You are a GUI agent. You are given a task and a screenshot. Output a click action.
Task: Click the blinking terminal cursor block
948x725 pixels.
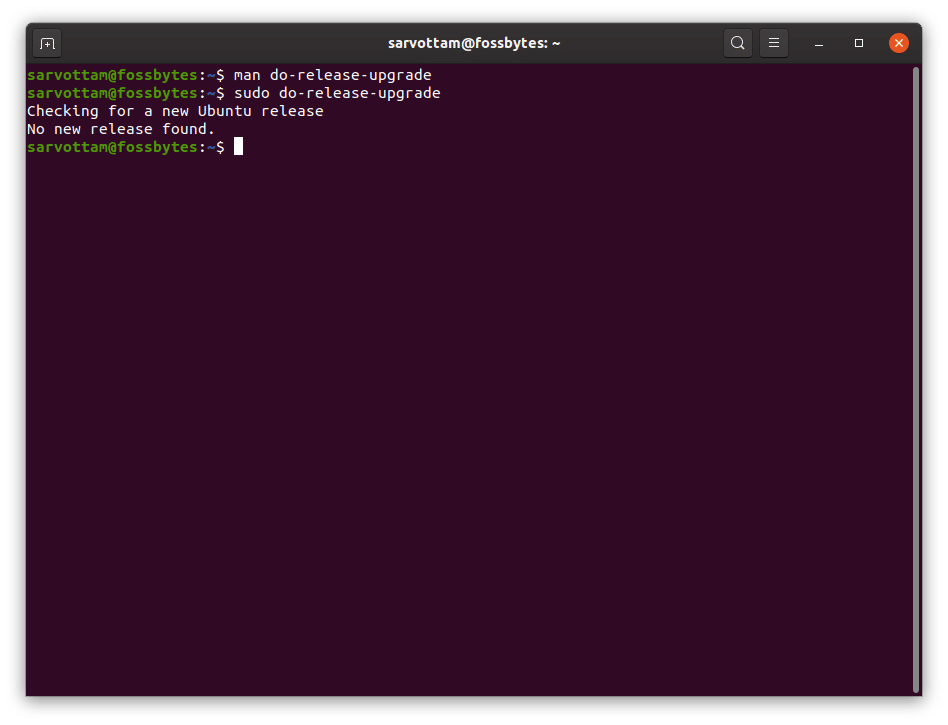[238, 146]
